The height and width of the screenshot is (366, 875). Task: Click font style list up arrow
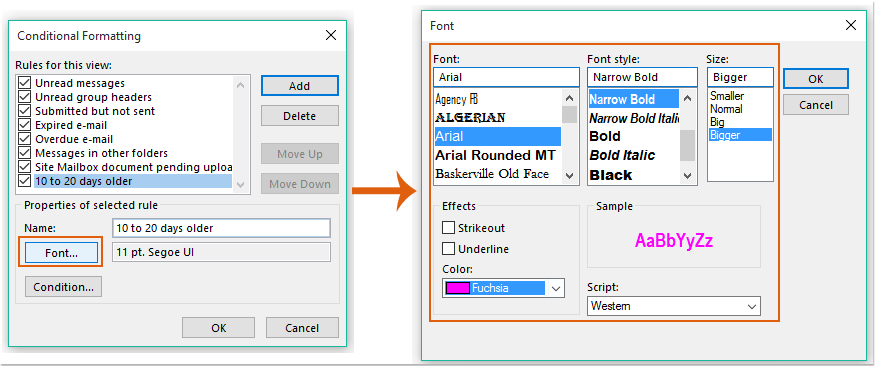coord(688,99)
